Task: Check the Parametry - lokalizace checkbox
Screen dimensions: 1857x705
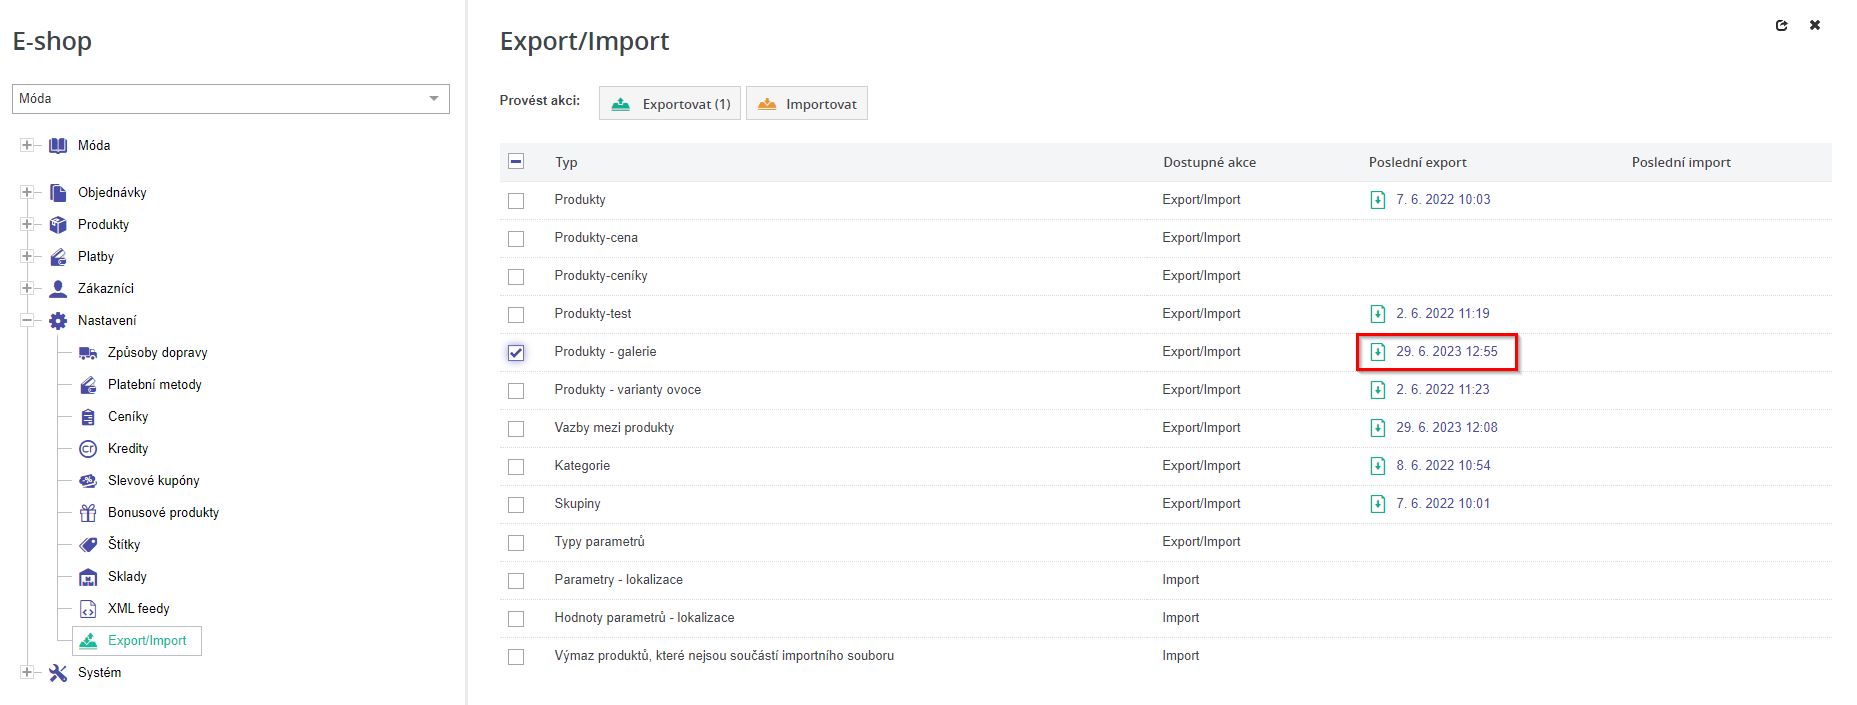Action: 516,581
